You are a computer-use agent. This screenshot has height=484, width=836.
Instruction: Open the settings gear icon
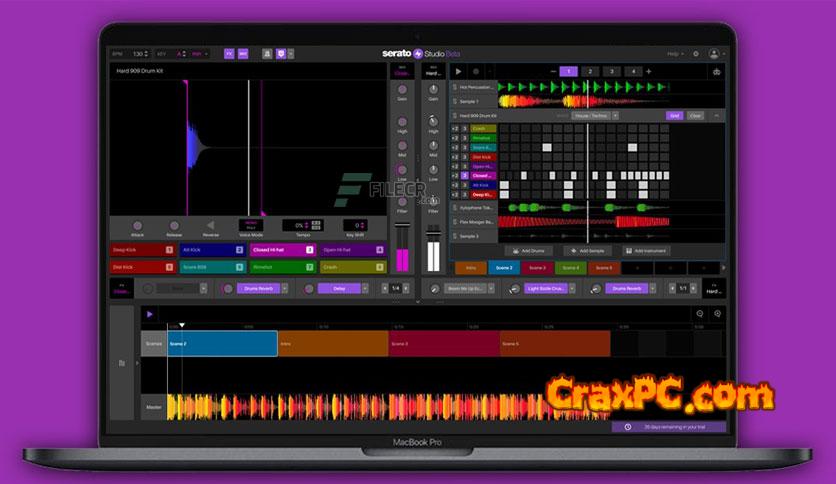coord(696,53)
